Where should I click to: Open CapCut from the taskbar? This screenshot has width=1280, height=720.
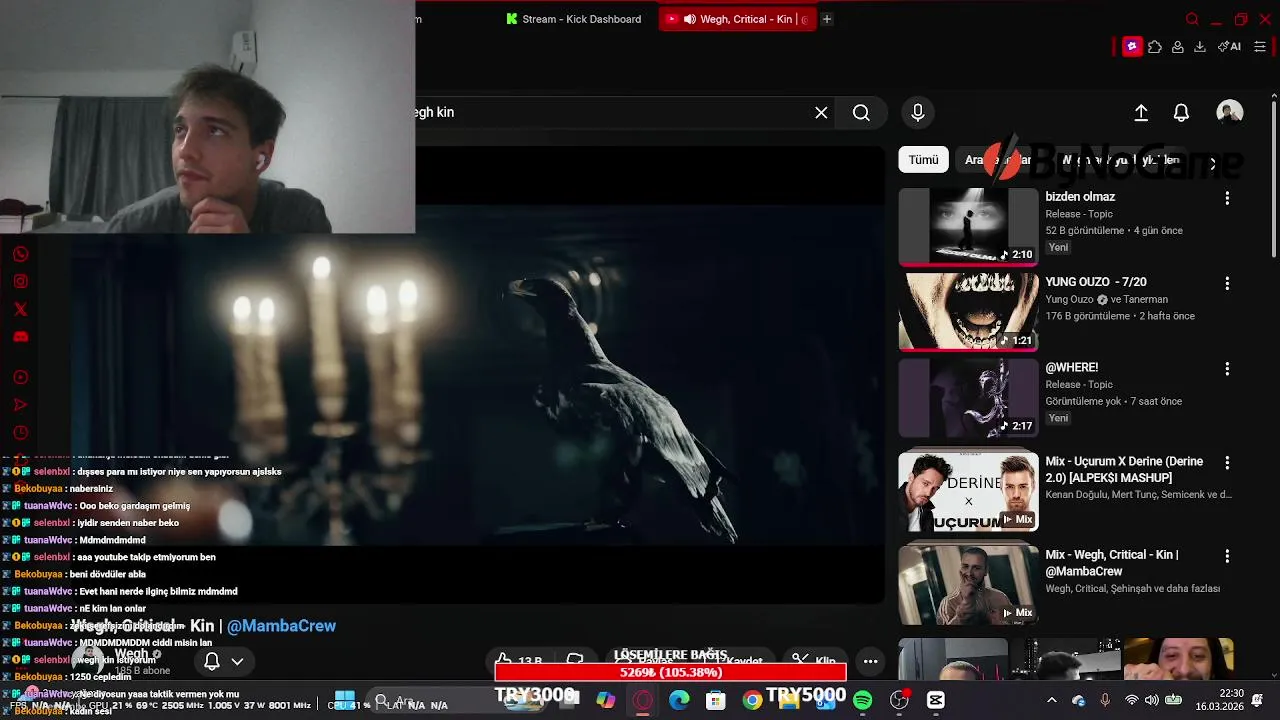click(x=936, y=701)
